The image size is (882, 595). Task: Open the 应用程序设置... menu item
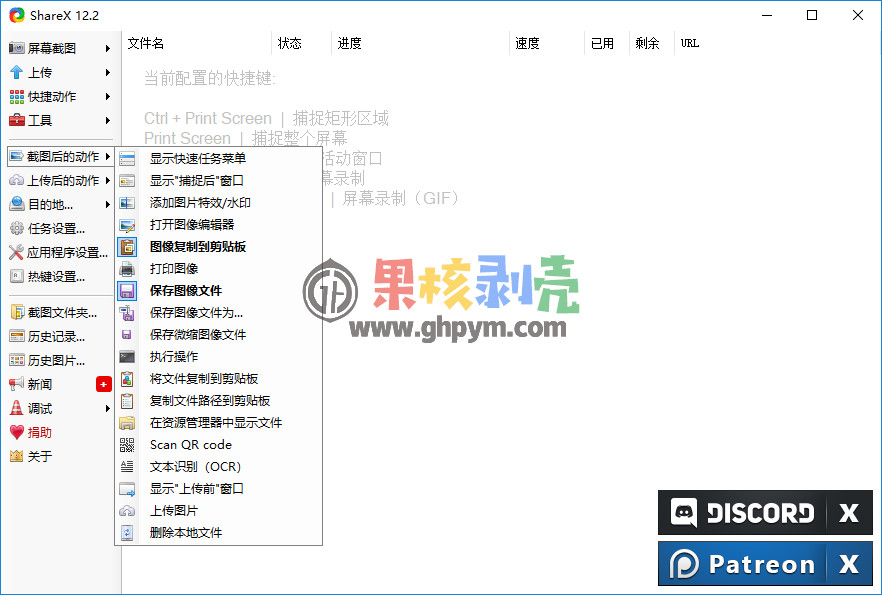click(61, 253)
